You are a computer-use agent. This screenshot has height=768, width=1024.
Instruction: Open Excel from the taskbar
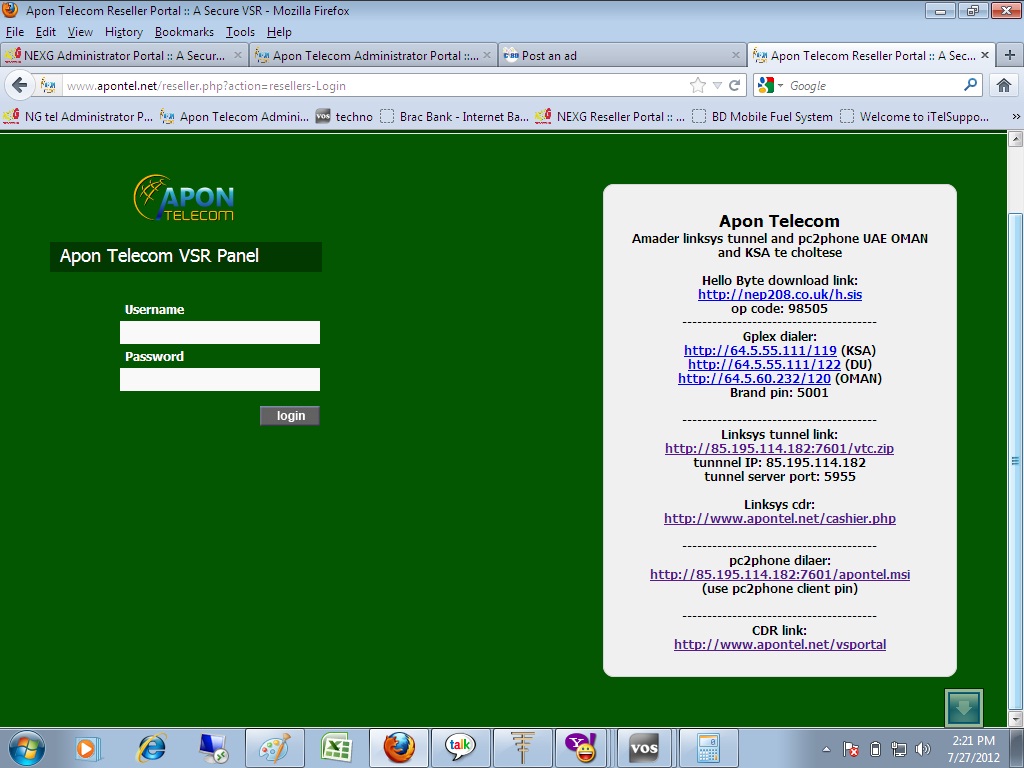tap(336, 748)
